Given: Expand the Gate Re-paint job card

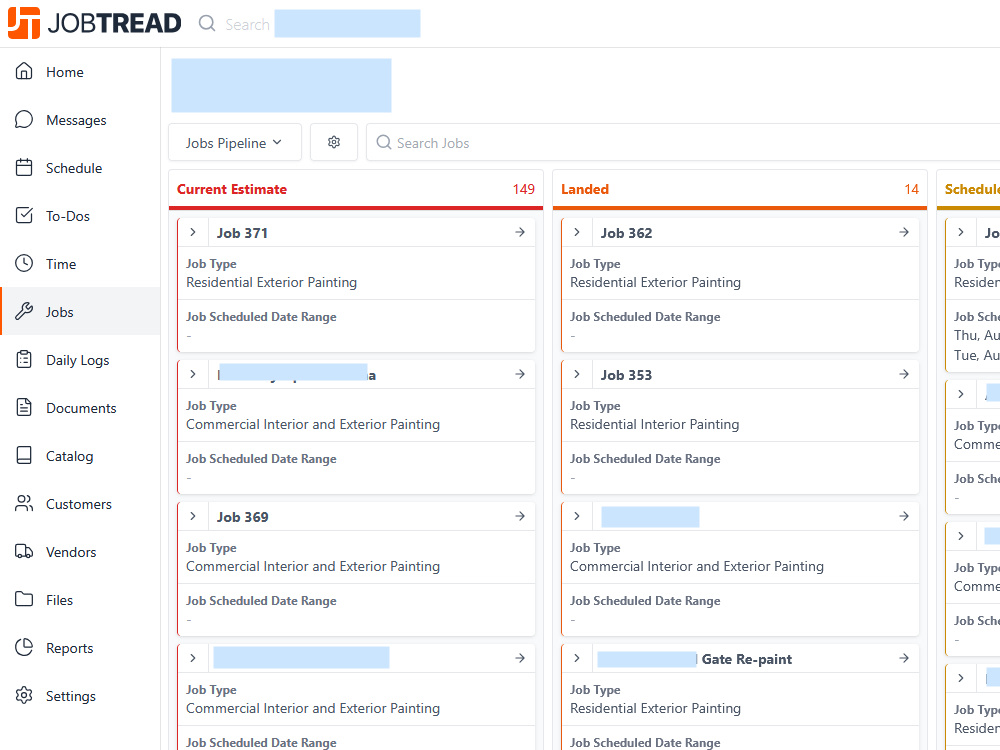Looking at the screenshot, I should coord(577,658).
